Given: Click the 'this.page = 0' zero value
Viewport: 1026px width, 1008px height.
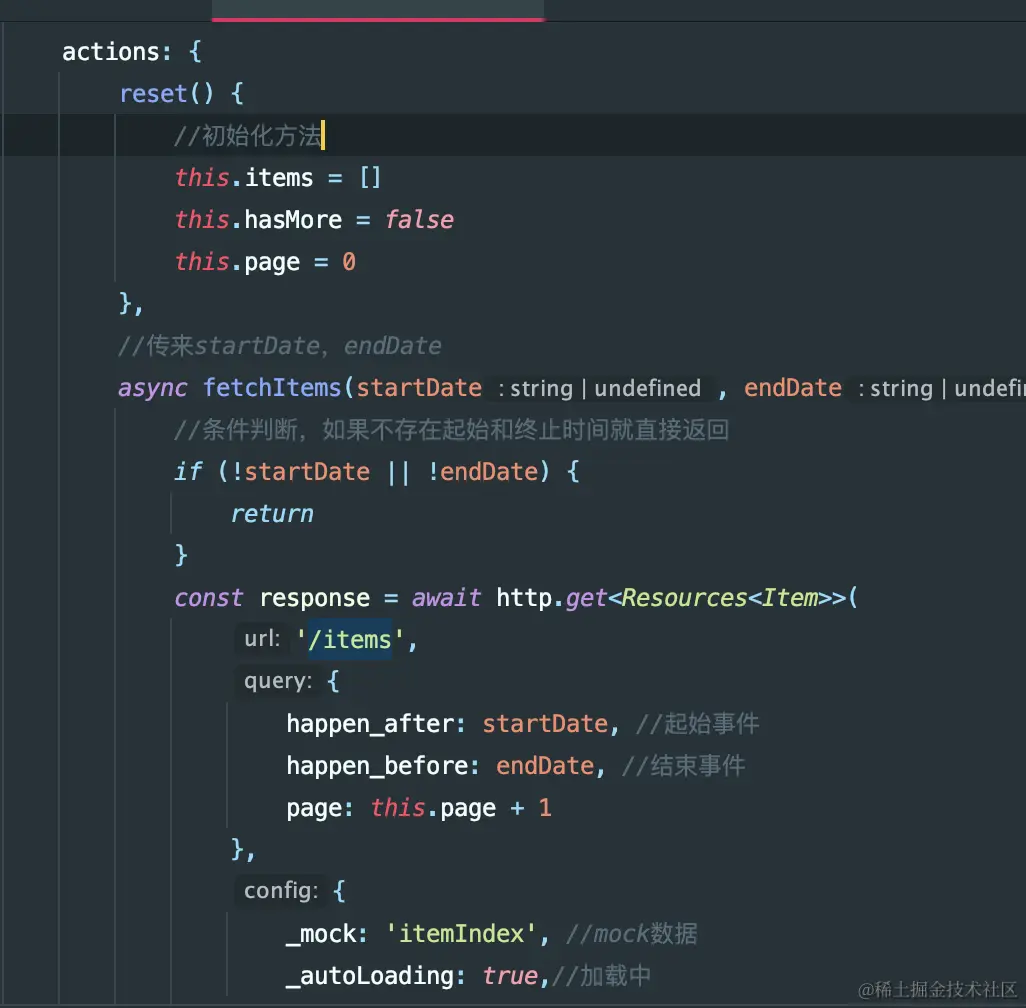Looking at the screenshot, I should click(349, 262).
